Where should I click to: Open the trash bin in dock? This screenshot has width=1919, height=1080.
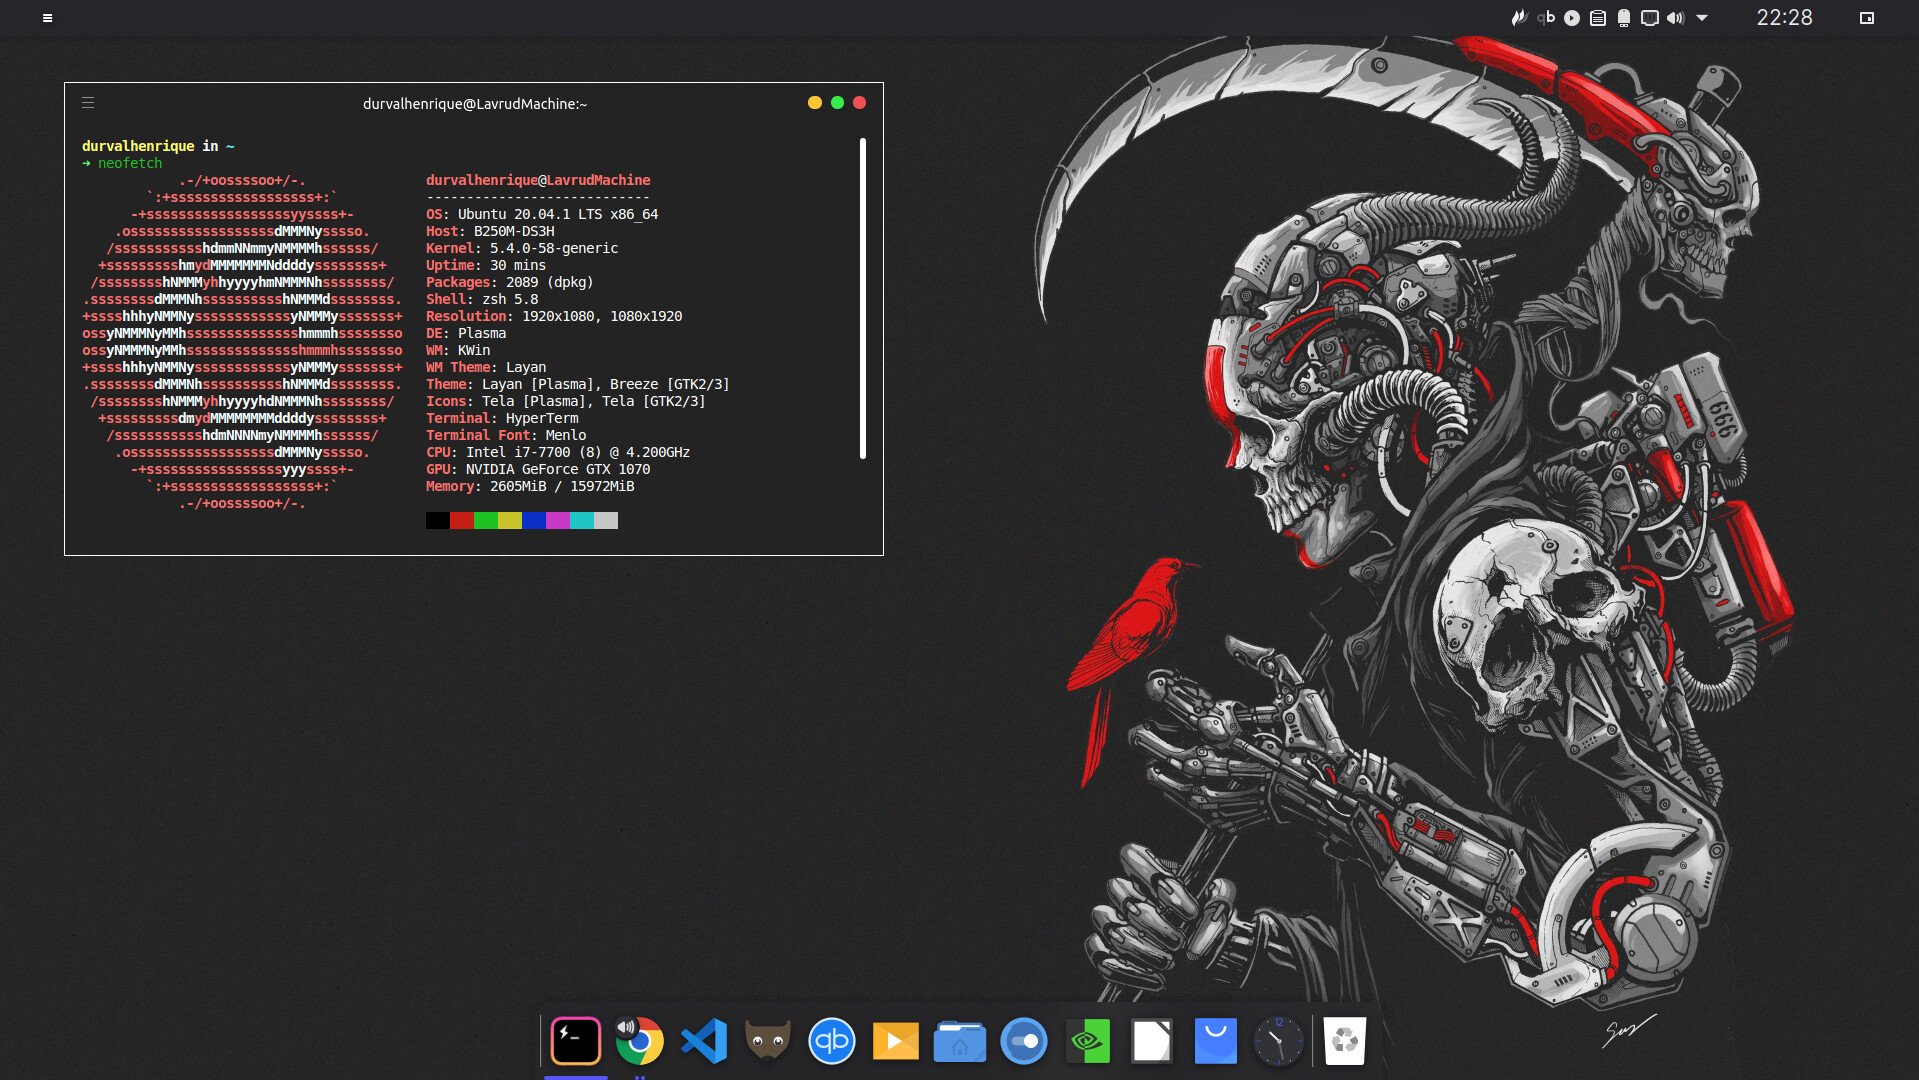click(1344, 1041)
